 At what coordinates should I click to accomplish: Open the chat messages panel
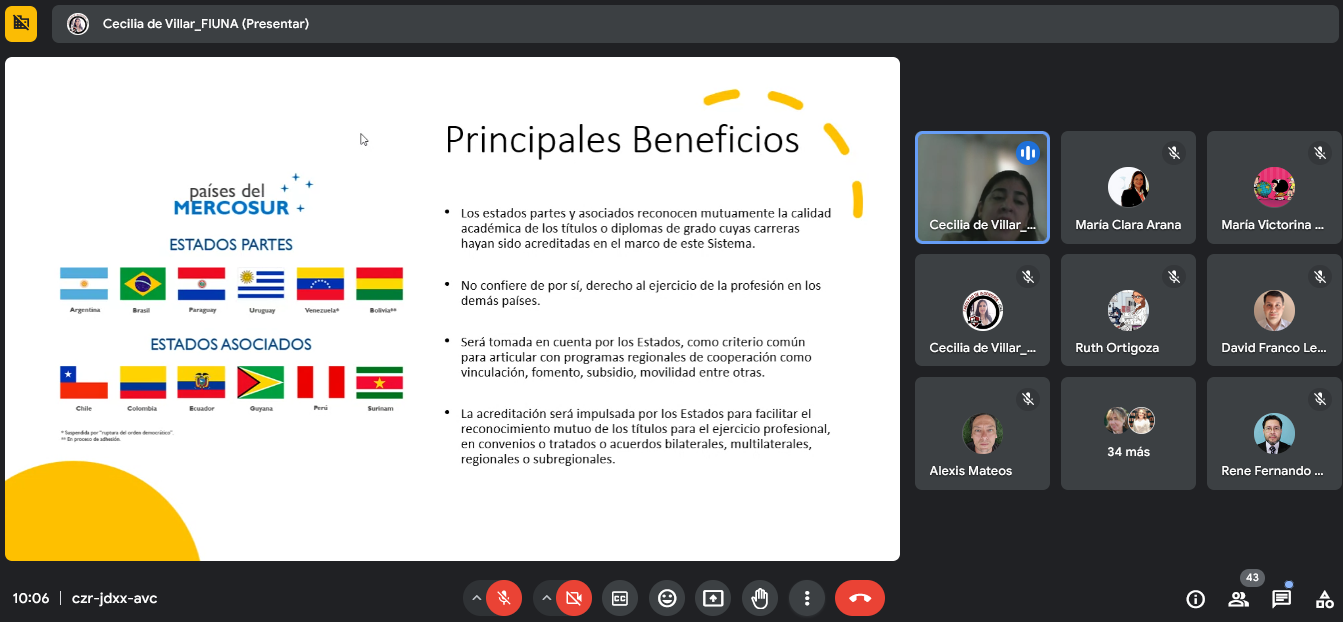pos(1281,599)
